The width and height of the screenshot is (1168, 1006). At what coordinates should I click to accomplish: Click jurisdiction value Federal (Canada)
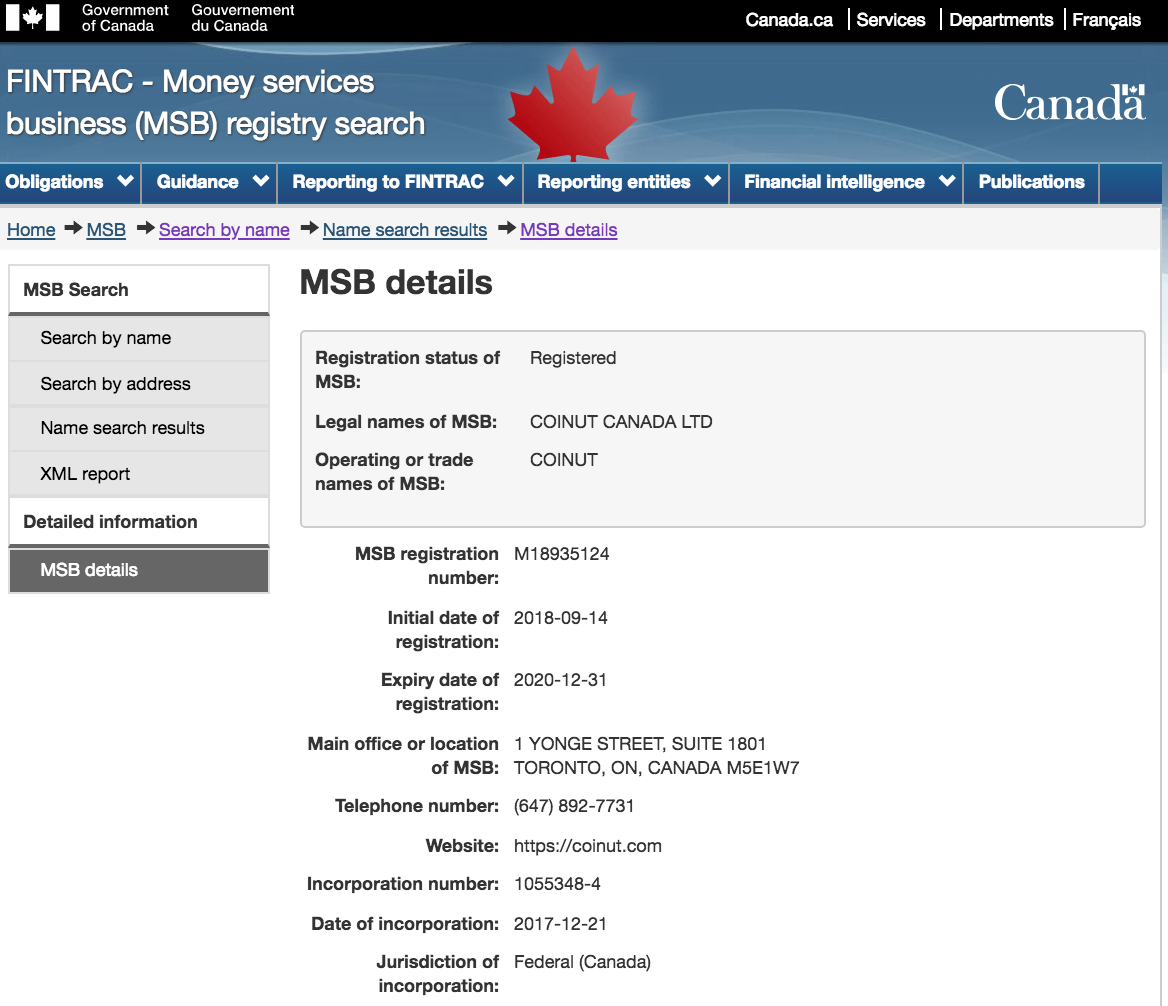[x=582, y=962]
